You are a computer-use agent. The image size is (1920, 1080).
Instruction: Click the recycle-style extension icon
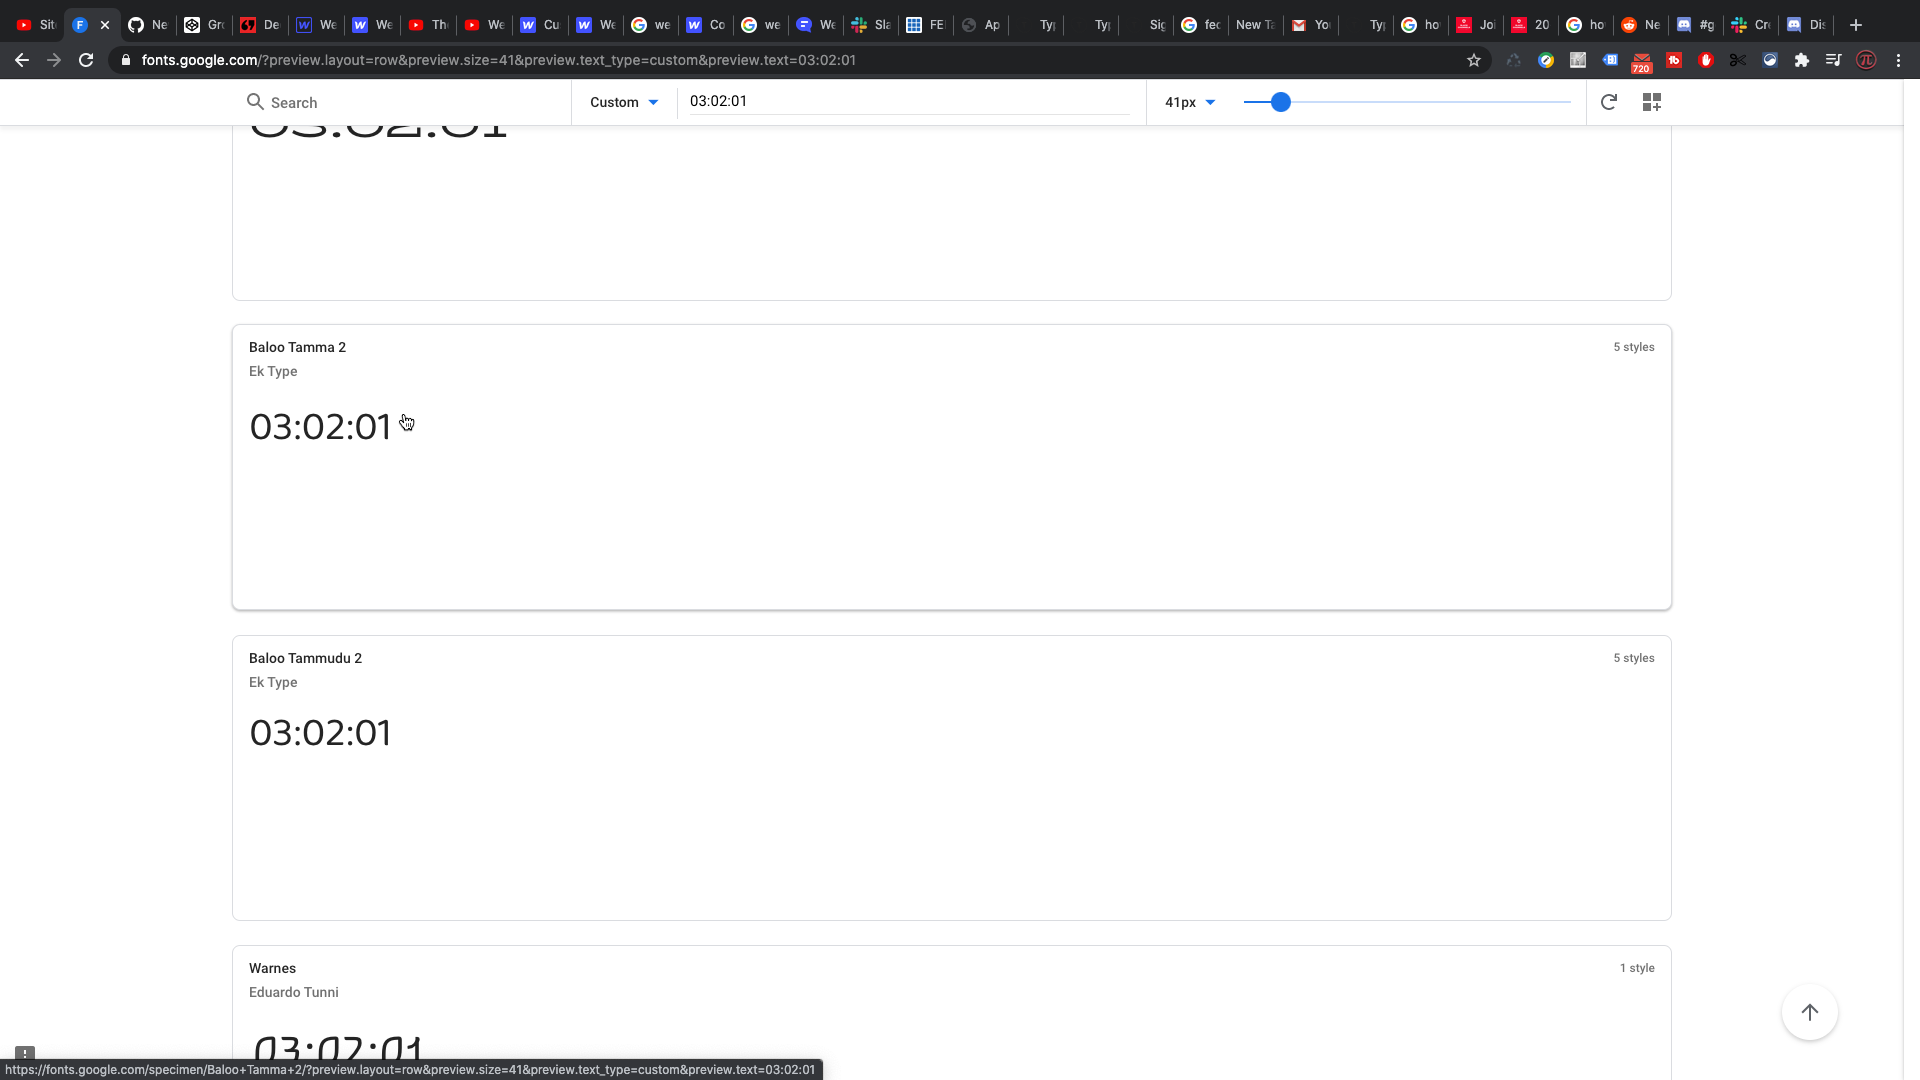pyautogui.click(x=1514, y=60)
